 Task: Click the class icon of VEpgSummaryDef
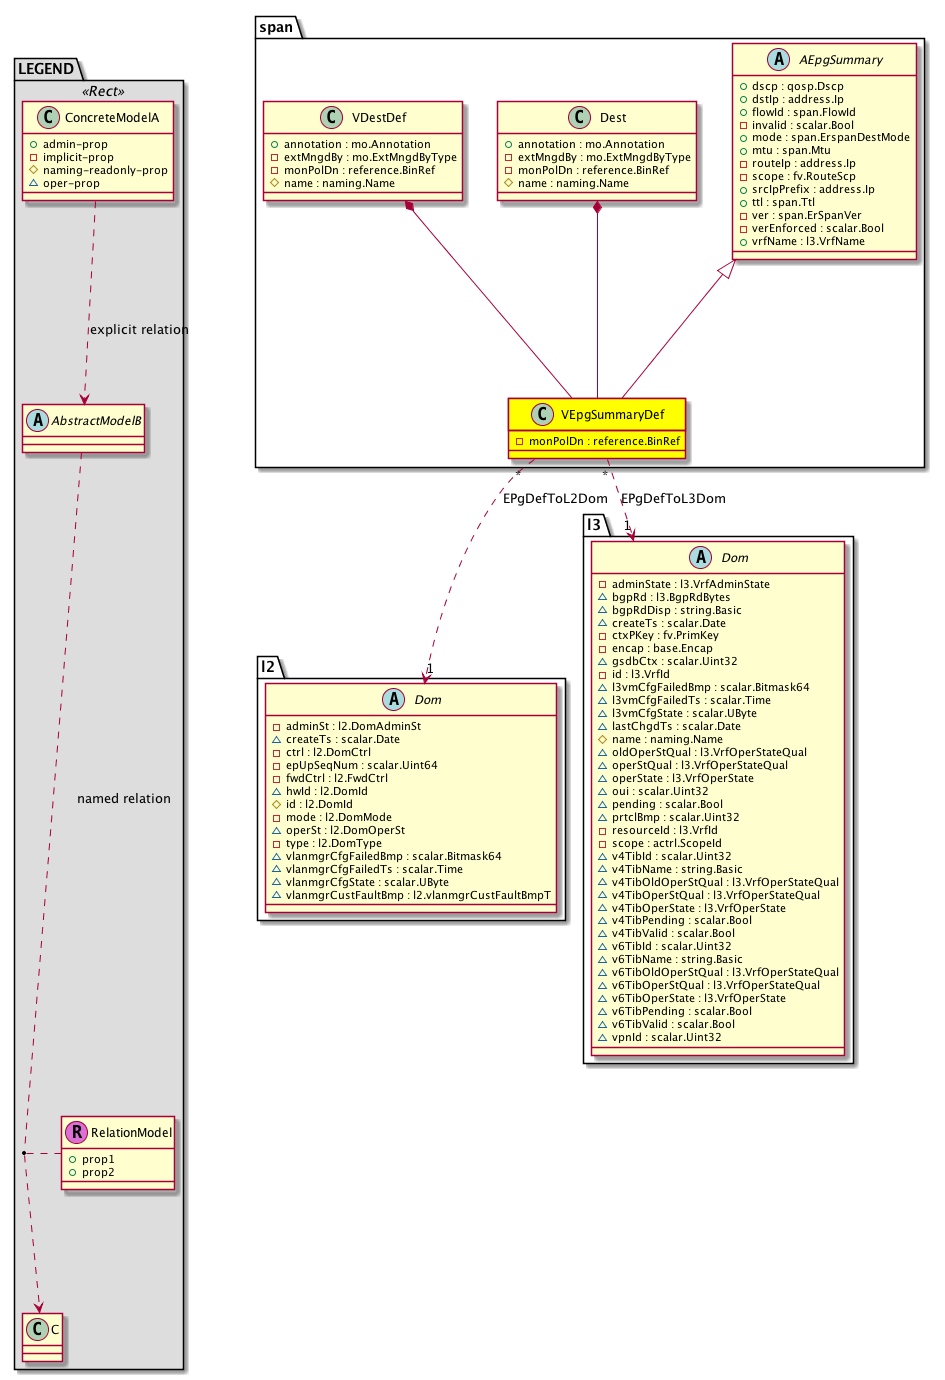(x=542, y=414)
